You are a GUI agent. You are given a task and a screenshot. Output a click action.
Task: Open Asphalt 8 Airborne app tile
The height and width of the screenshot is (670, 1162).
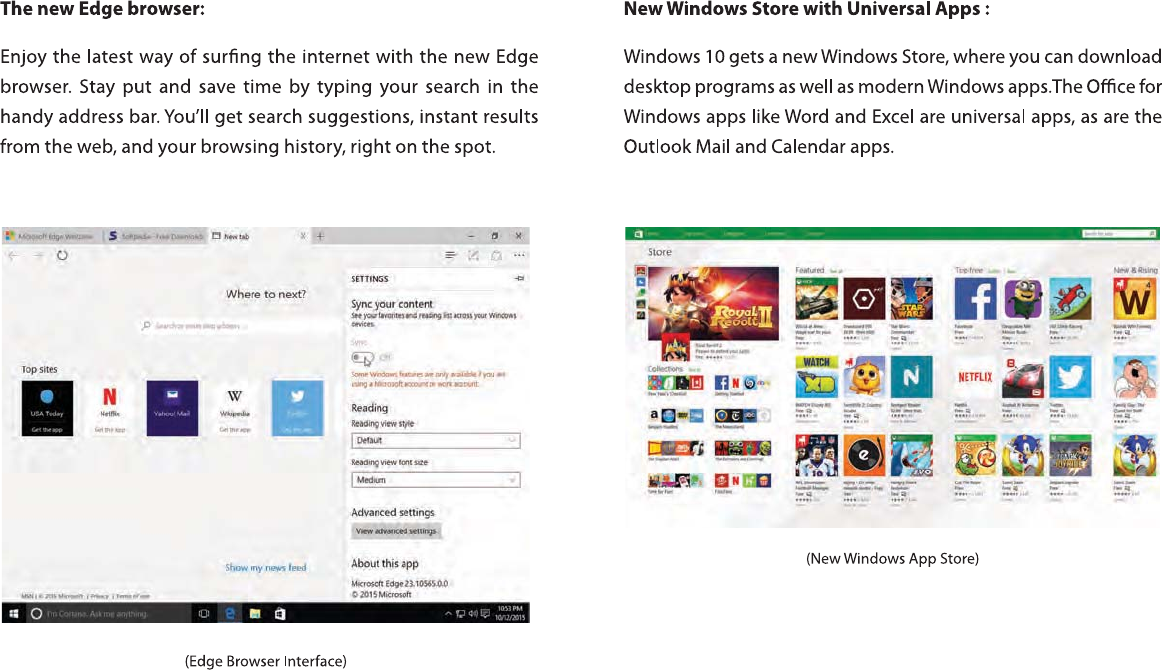1023,377
